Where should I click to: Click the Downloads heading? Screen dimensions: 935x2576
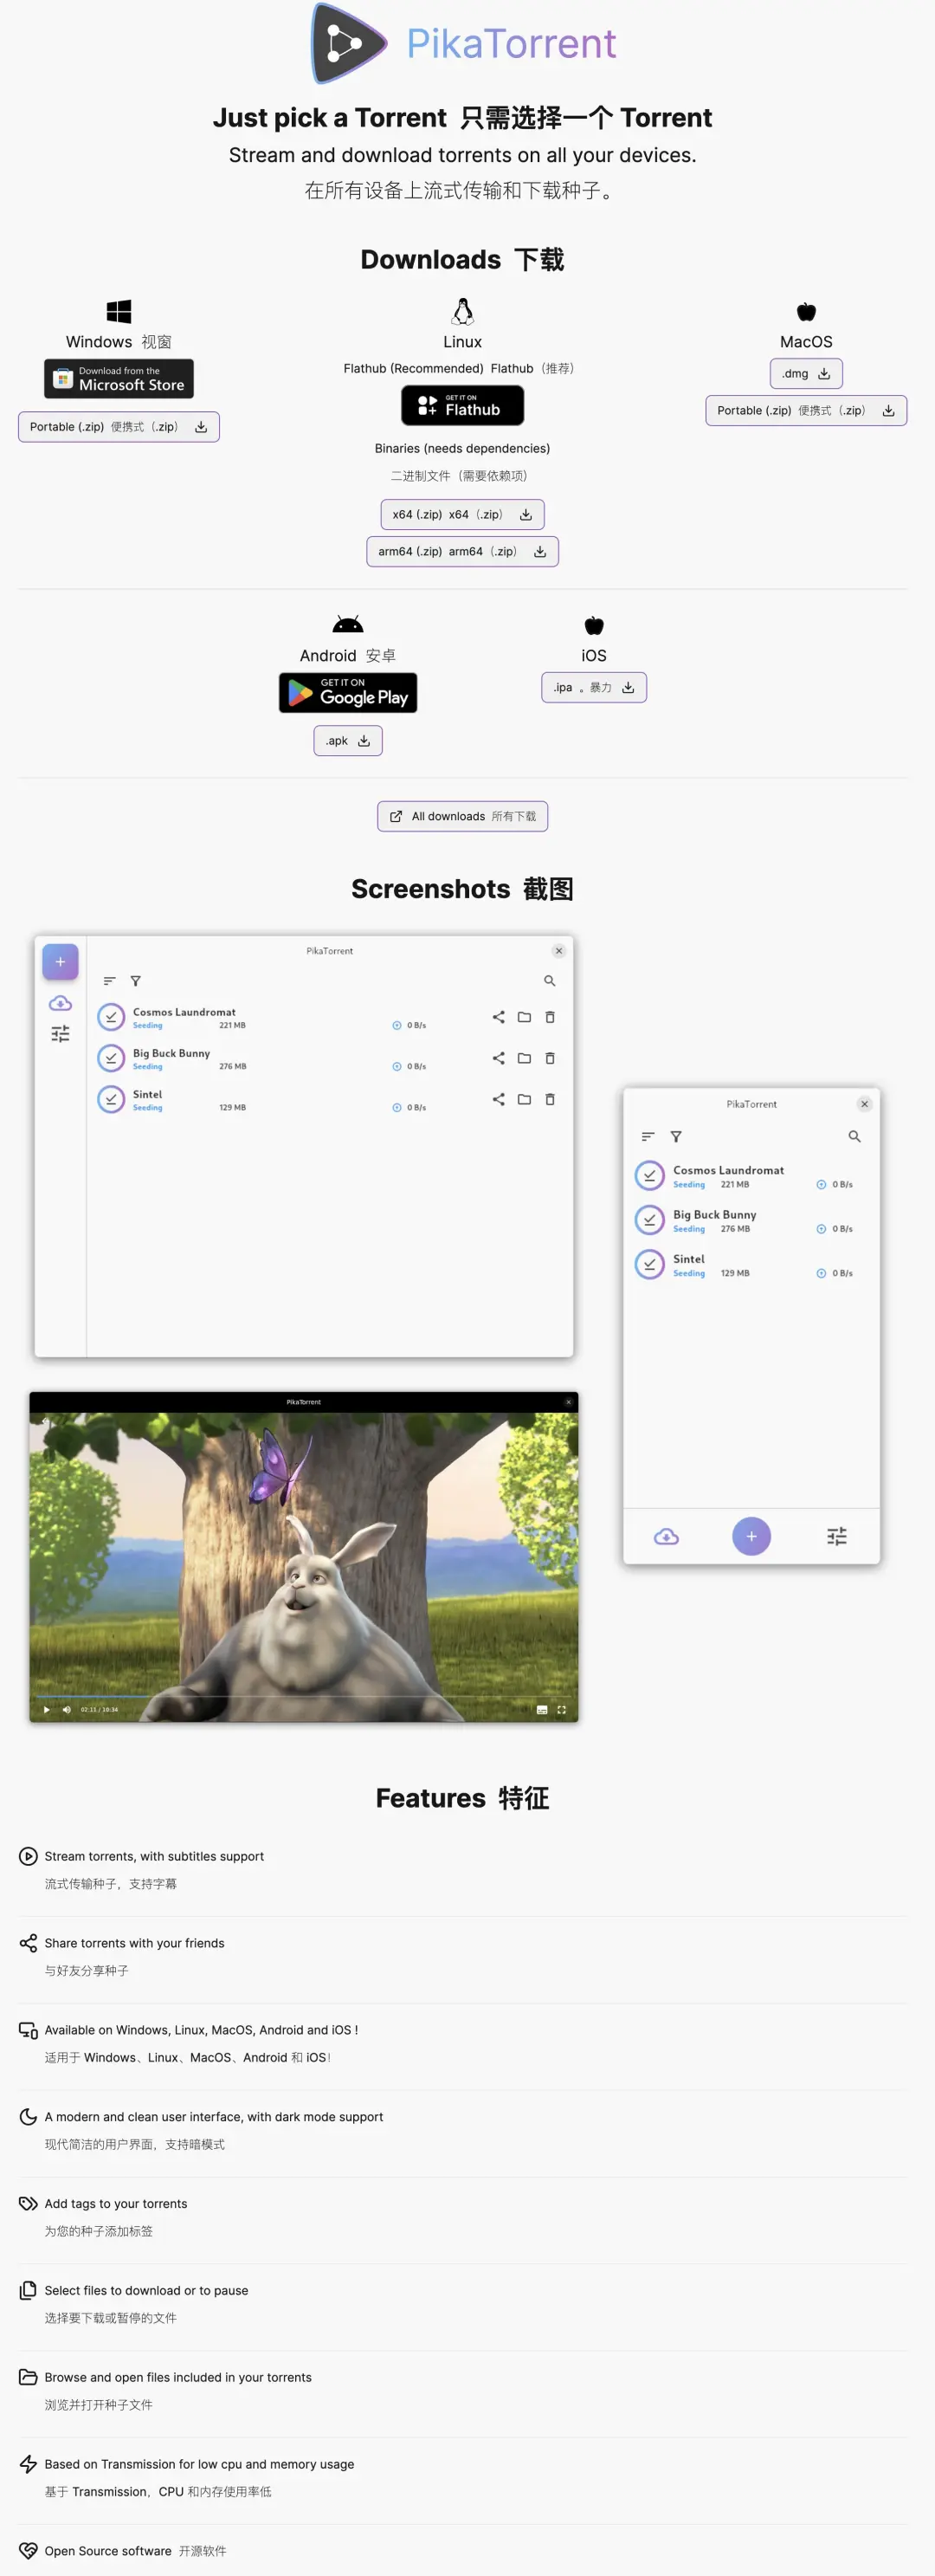pos(462,260)
